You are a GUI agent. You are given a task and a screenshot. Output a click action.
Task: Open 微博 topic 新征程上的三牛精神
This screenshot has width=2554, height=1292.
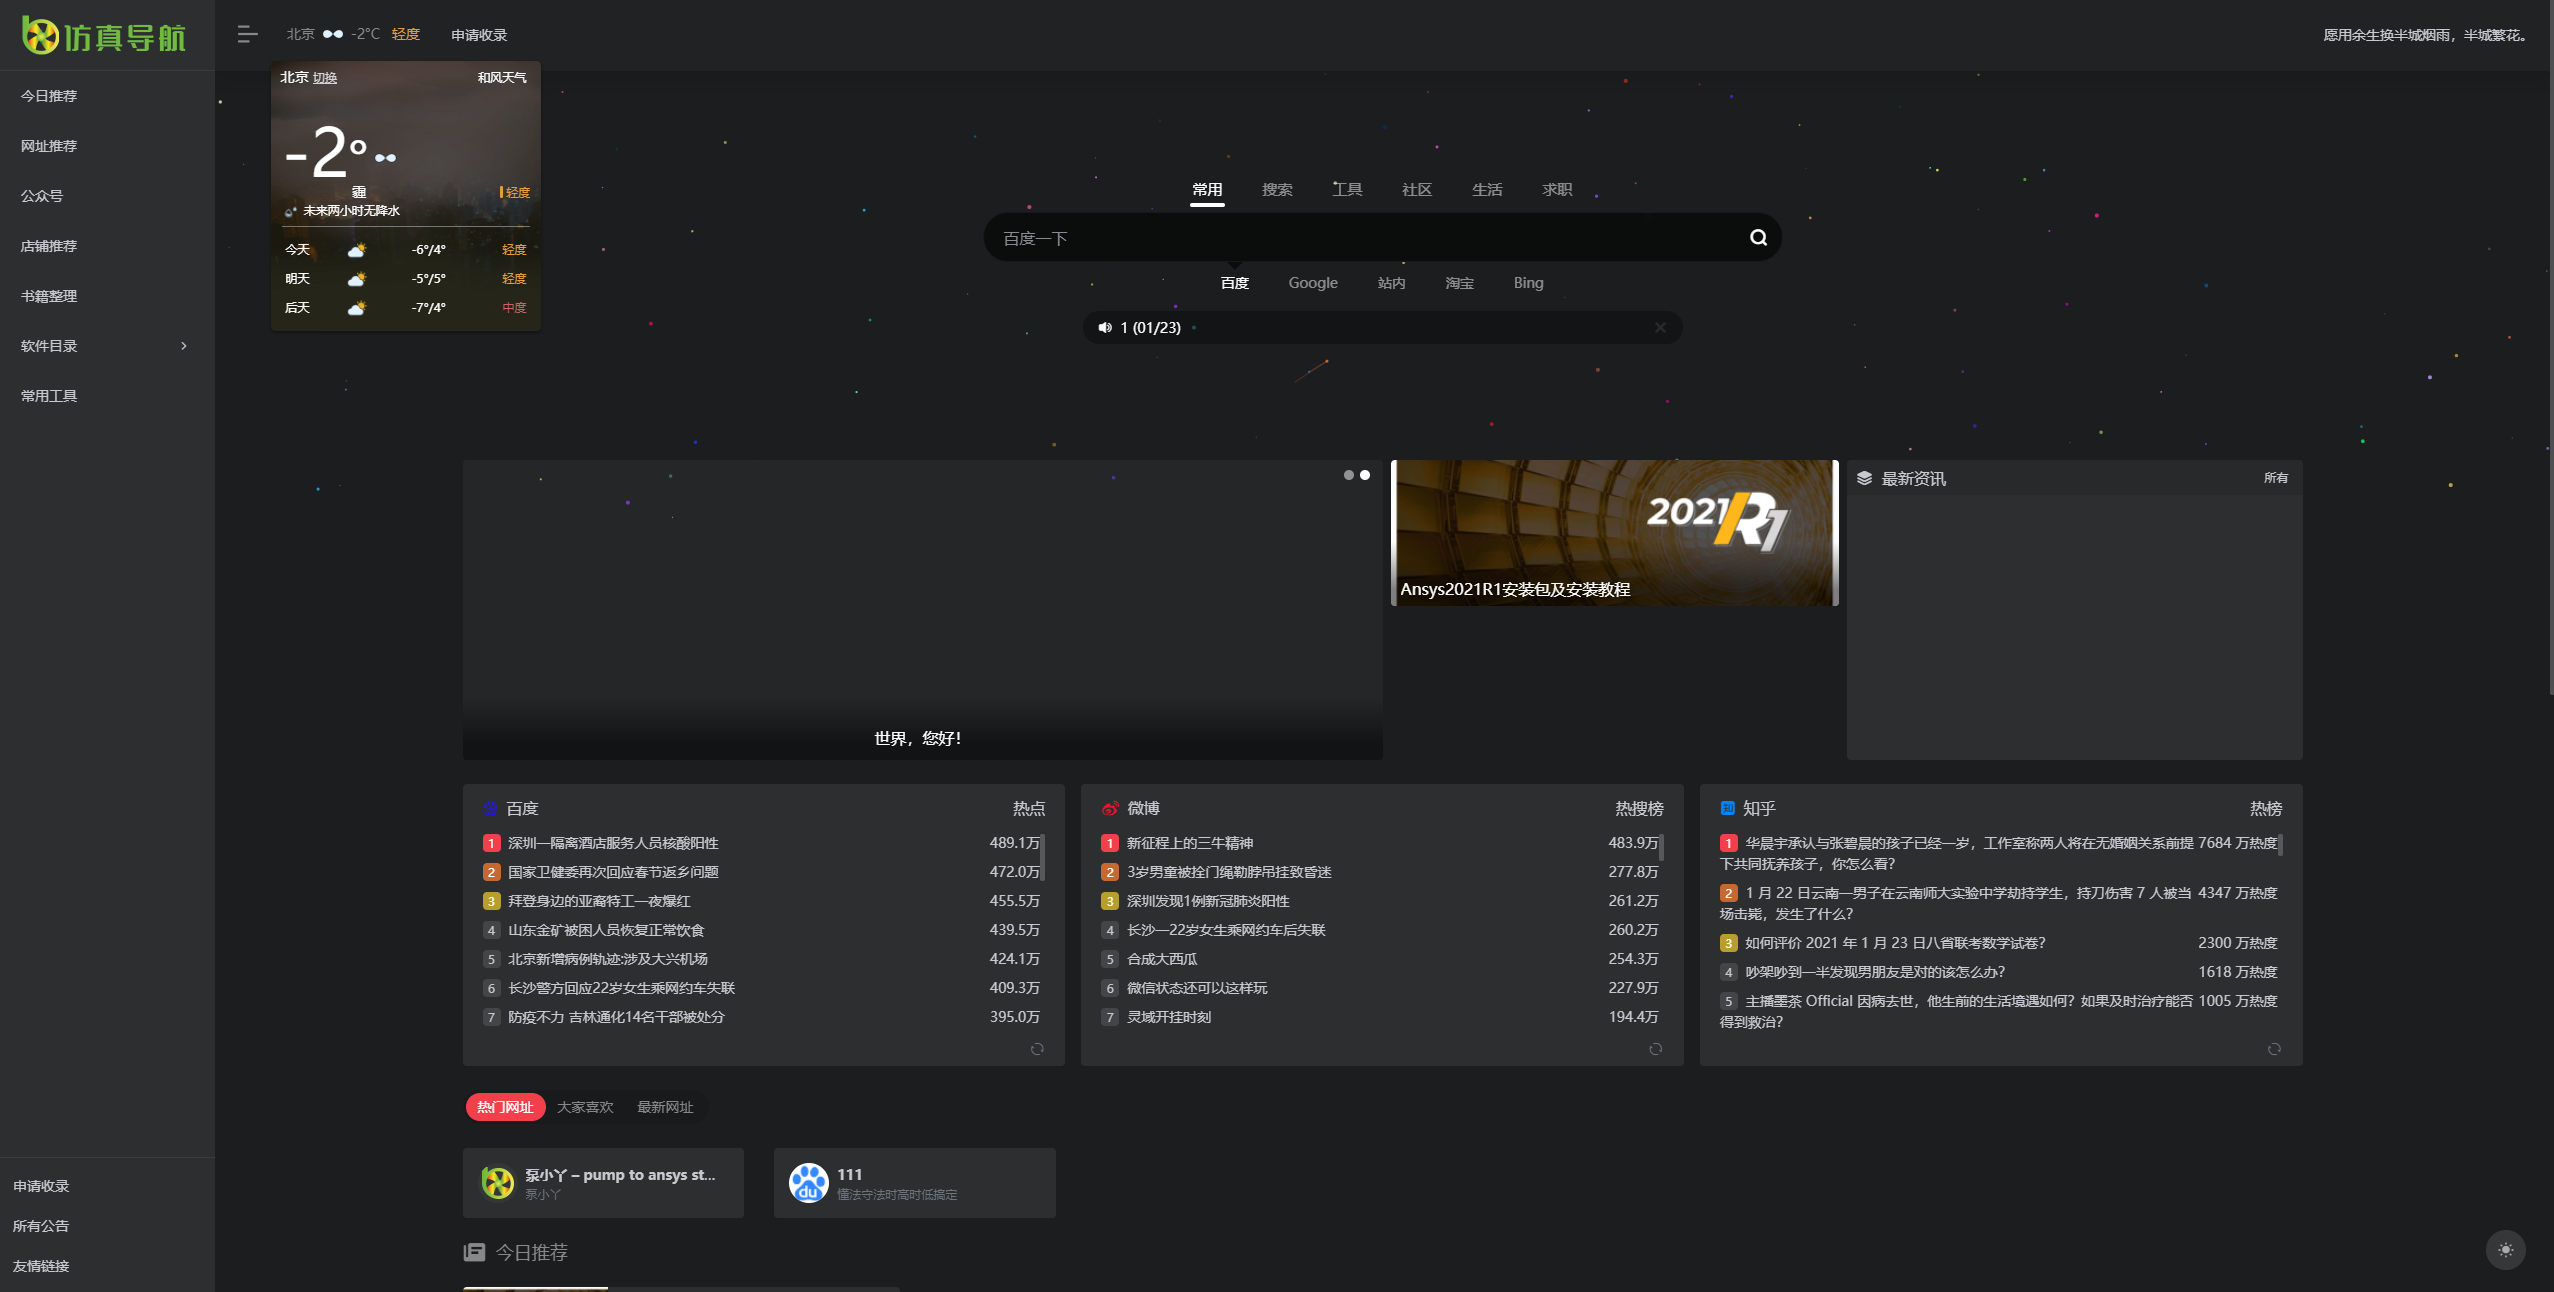click(x=1190, y=843)
